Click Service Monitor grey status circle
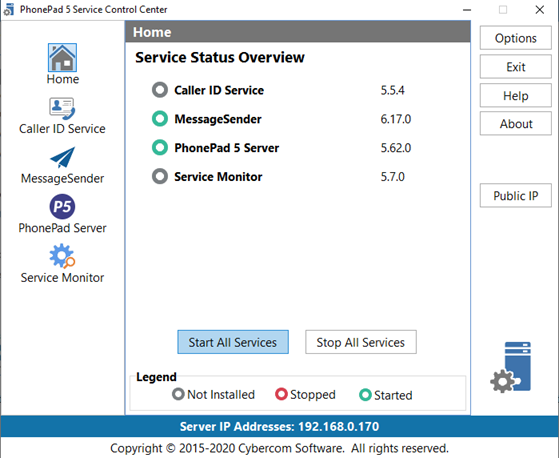 click(x=160, y=176)
